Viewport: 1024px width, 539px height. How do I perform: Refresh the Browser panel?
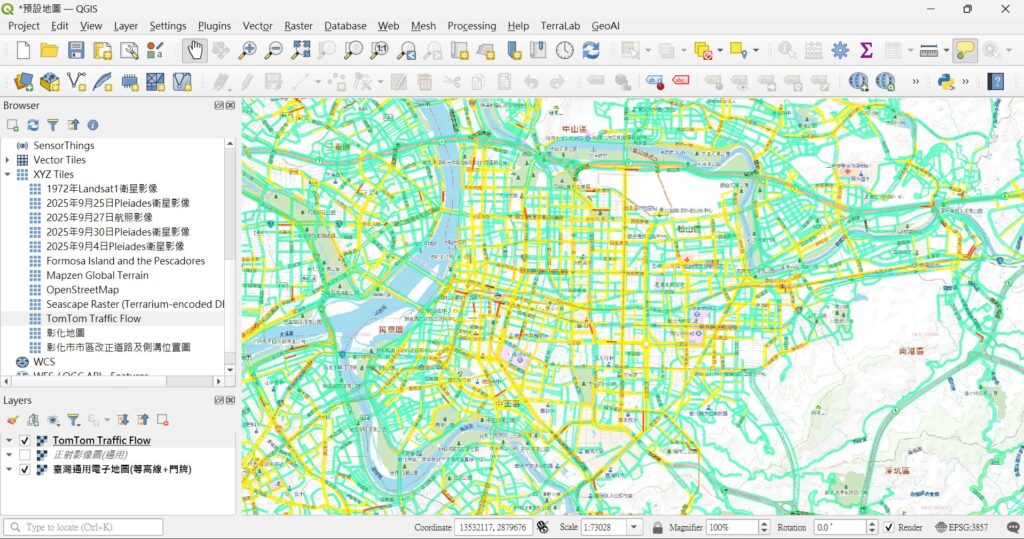tap(33, 125)
